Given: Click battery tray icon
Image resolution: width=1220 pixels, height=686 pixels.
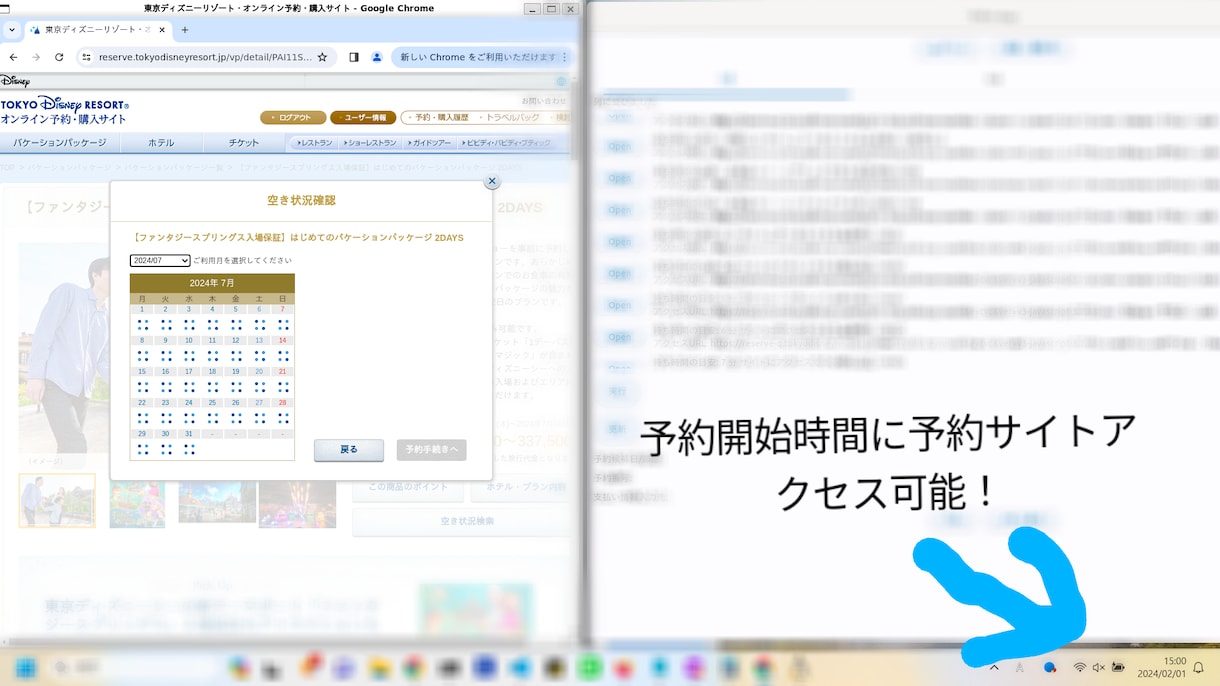Looking at the screenshot, I should 1118,667.
